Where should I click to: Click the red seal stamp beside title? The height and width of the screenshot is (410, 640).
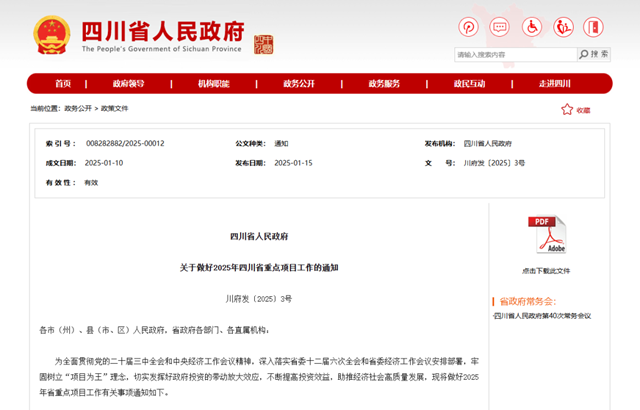pos(264,44)
